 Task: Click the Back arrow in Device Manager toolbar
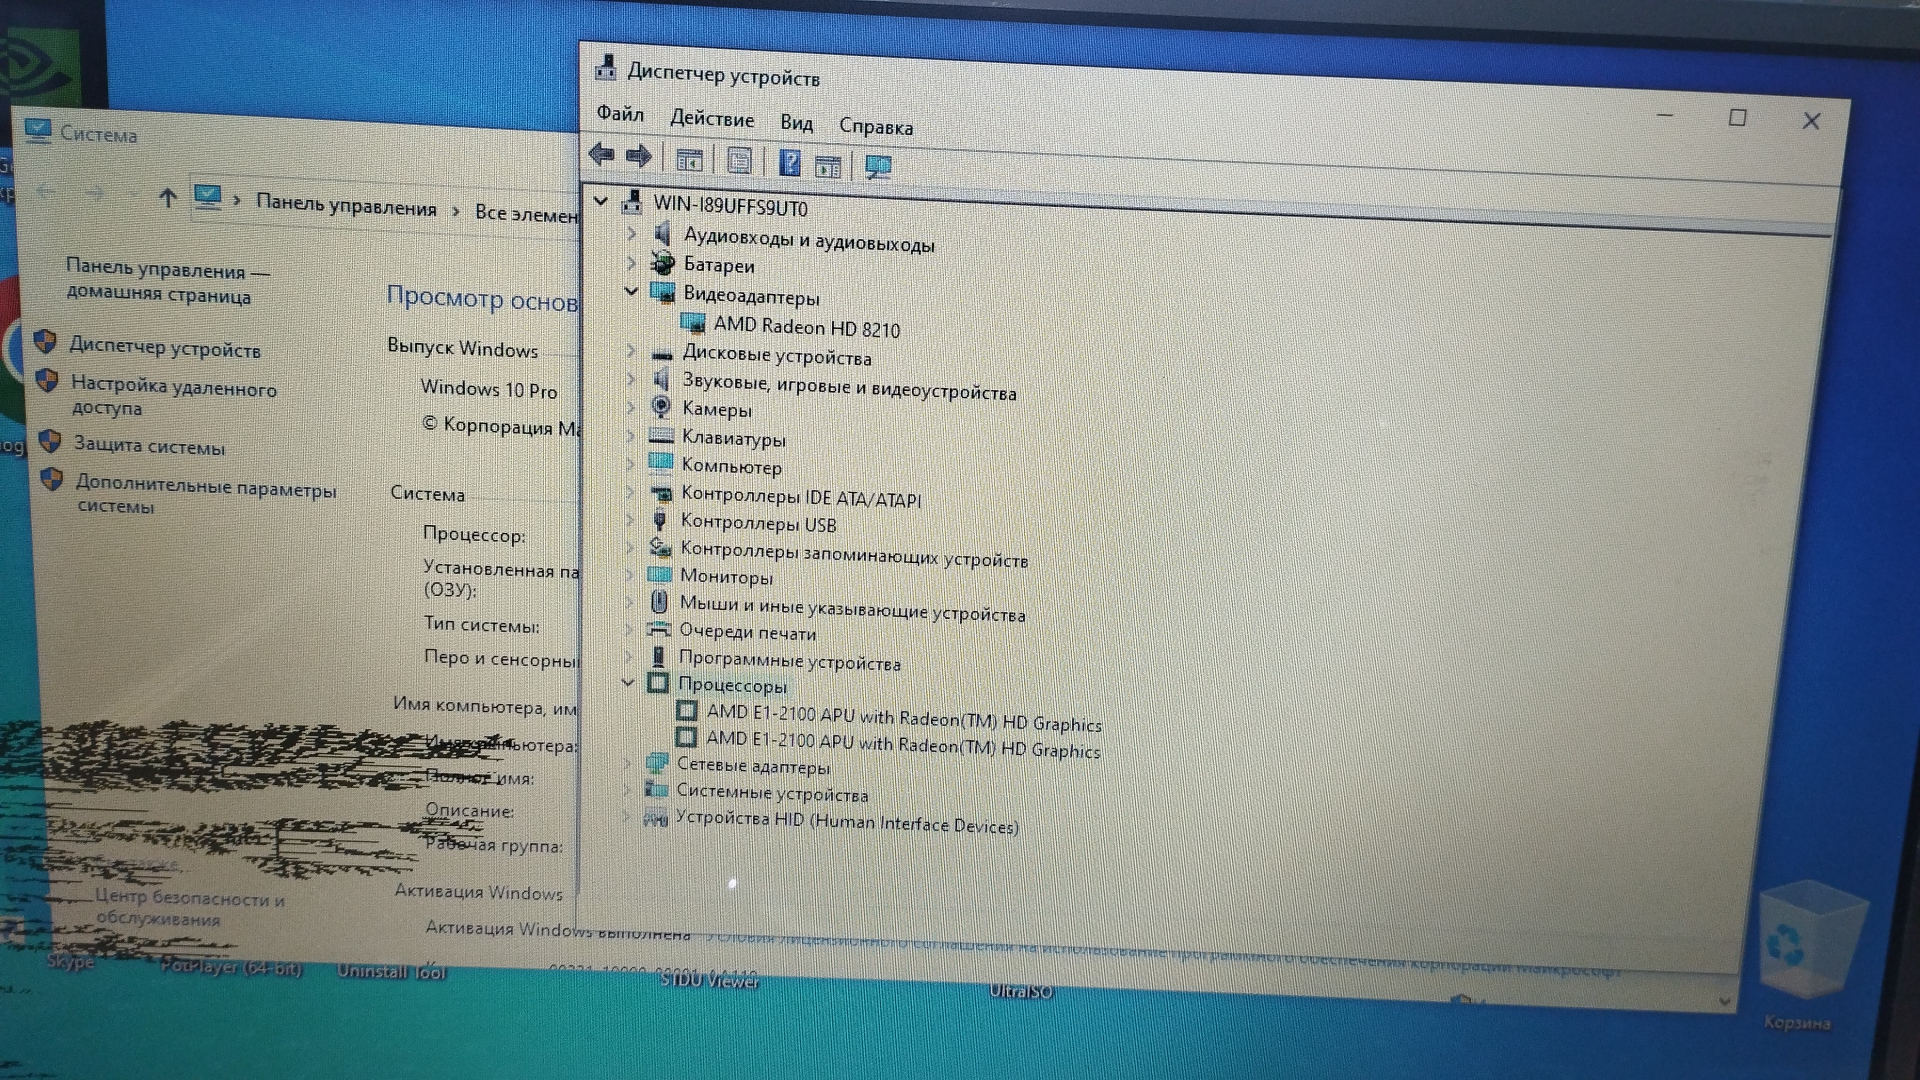[x=601, y=155]
